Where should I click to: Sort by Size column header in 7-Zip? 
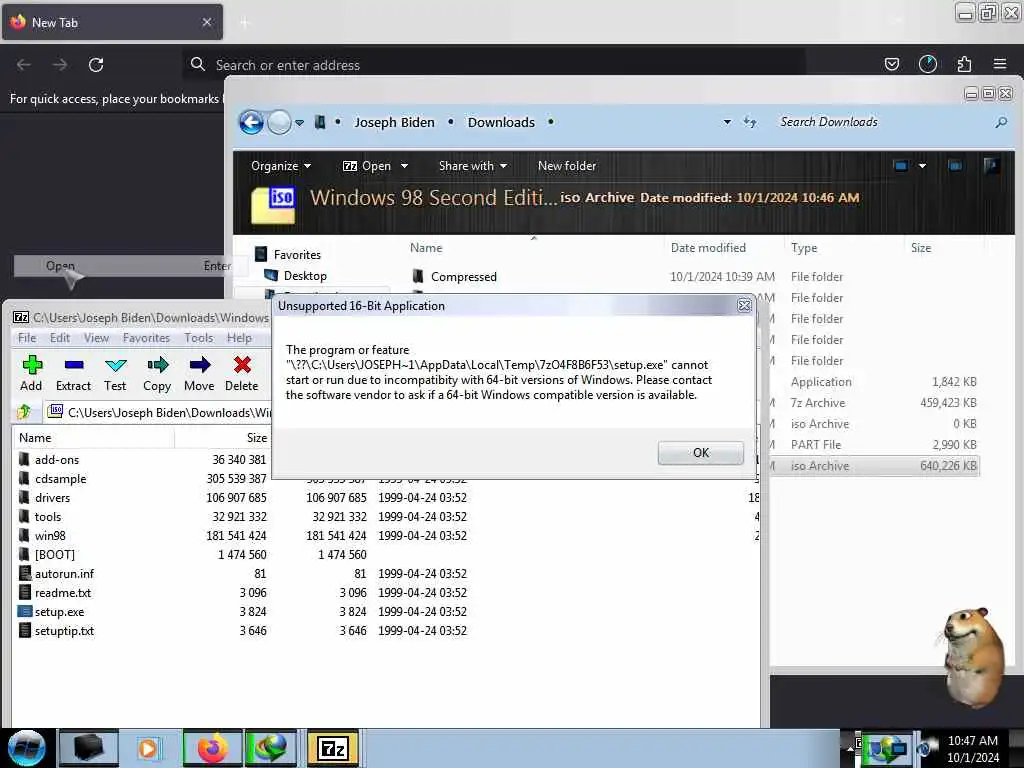[x=257, y=438]
